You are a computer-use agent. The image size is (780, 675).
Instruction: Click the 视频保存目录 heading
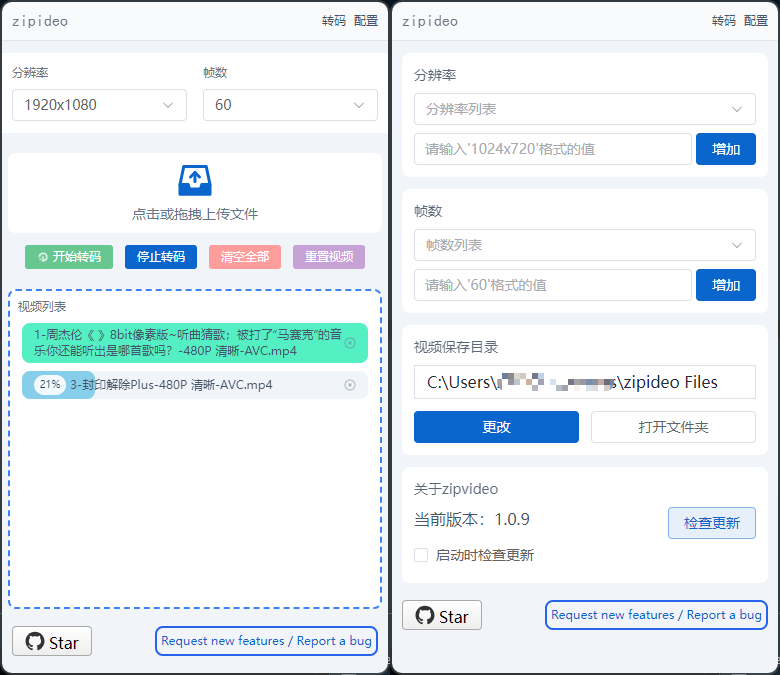(x=456, y=347)
